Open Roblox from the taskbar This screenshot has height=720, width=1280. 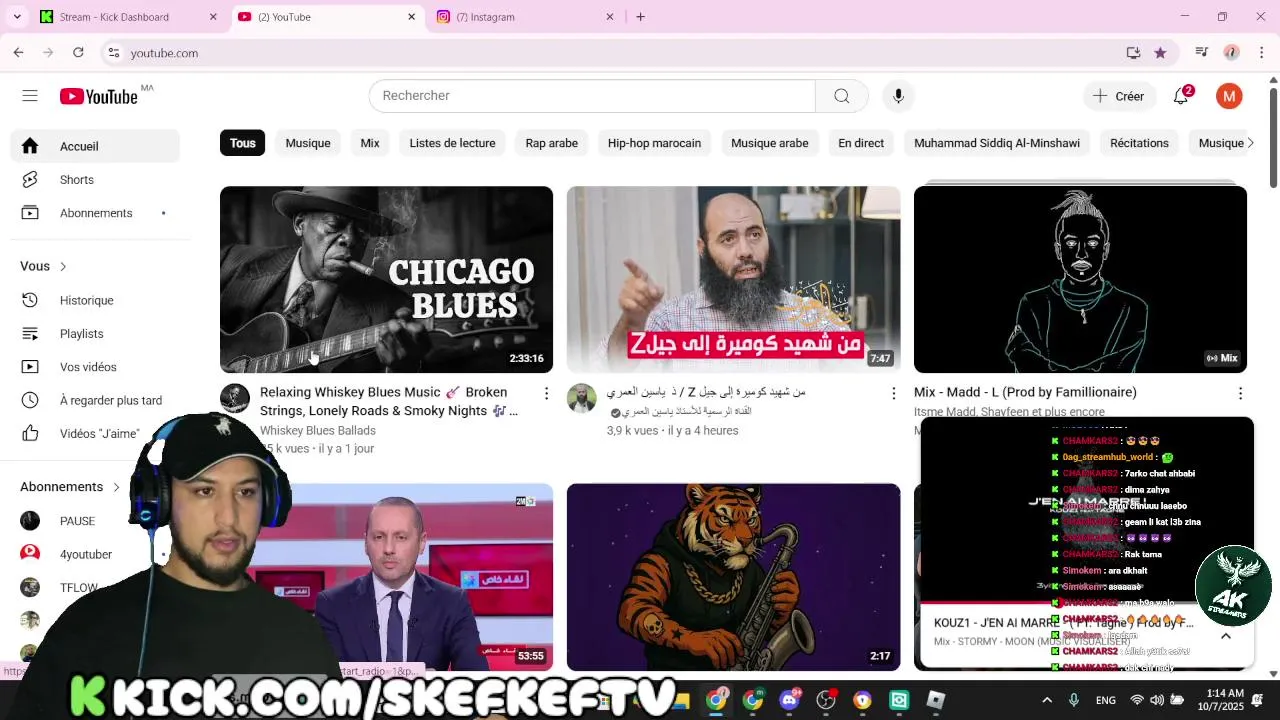point(935,700)
